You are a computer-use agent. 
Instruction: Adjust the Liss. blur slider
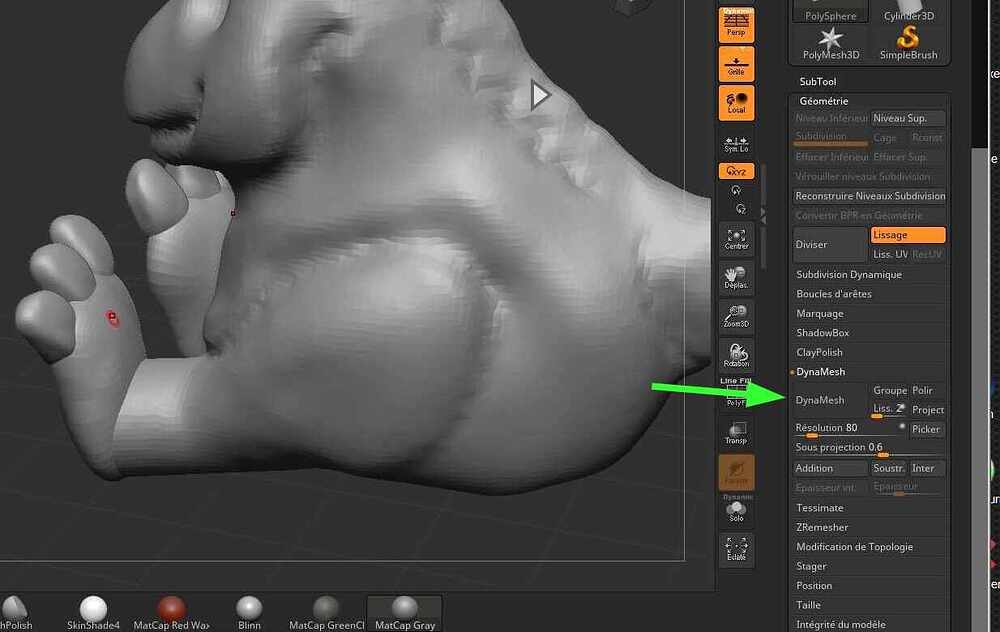[x=890, y=409]
